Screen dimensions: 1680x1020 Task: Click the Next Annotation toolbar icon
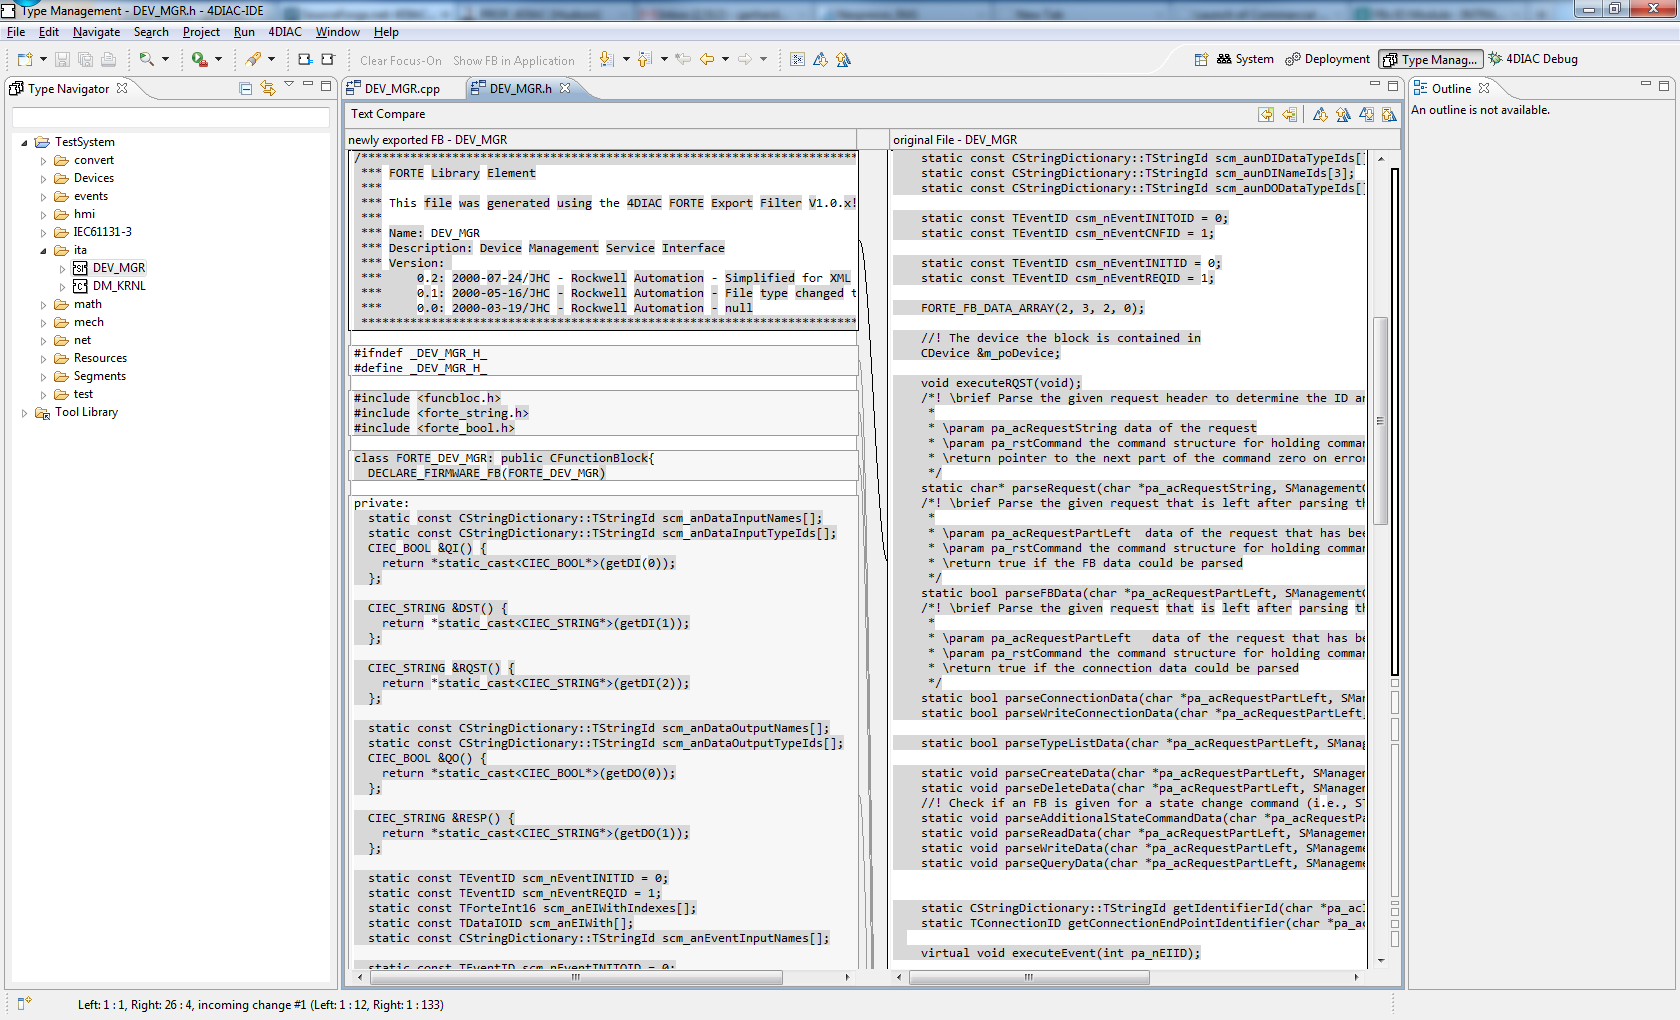coord(606,60)
